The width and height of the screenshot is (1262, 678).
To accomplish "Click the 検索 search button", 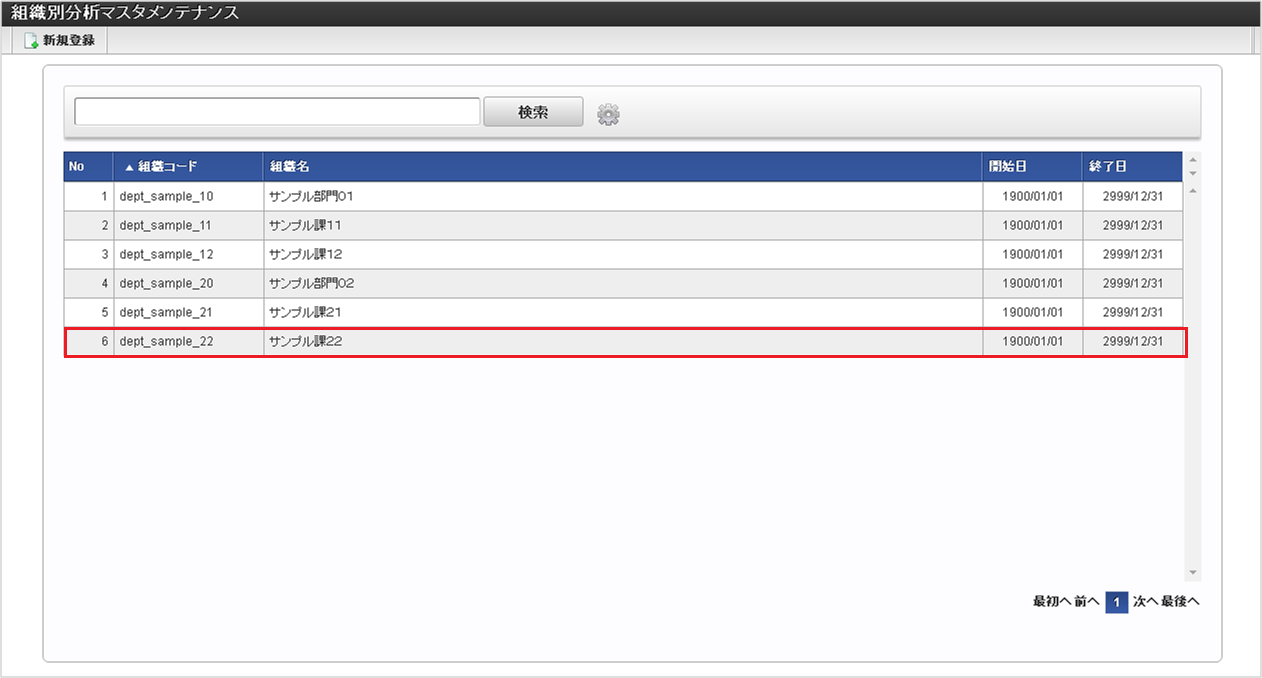I will point(533,112).
